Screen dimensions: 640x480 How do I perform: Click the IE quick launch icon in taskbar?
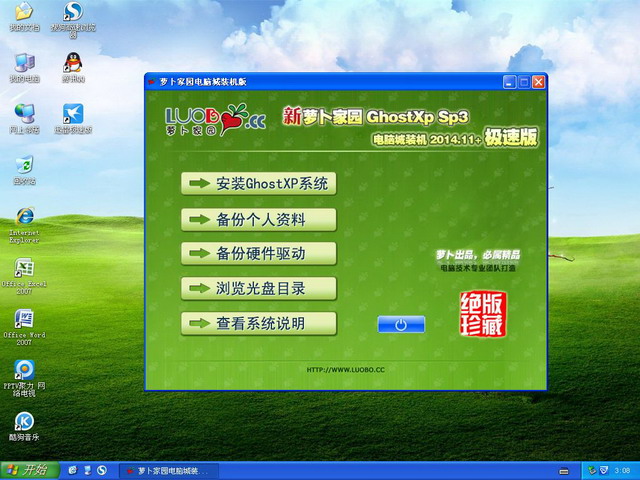point(73,471)
